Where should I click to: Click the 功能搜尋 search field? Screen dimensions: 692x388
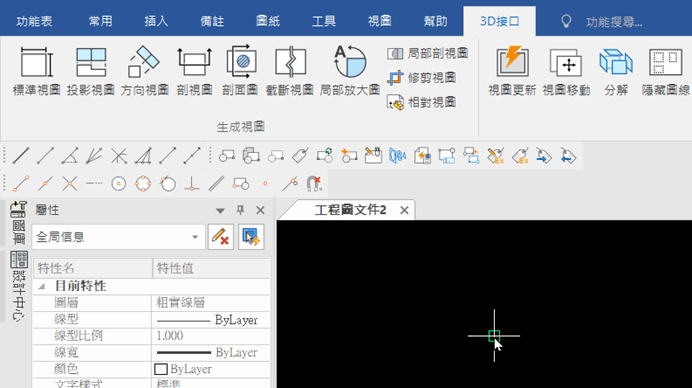click(x=614, y=22)
